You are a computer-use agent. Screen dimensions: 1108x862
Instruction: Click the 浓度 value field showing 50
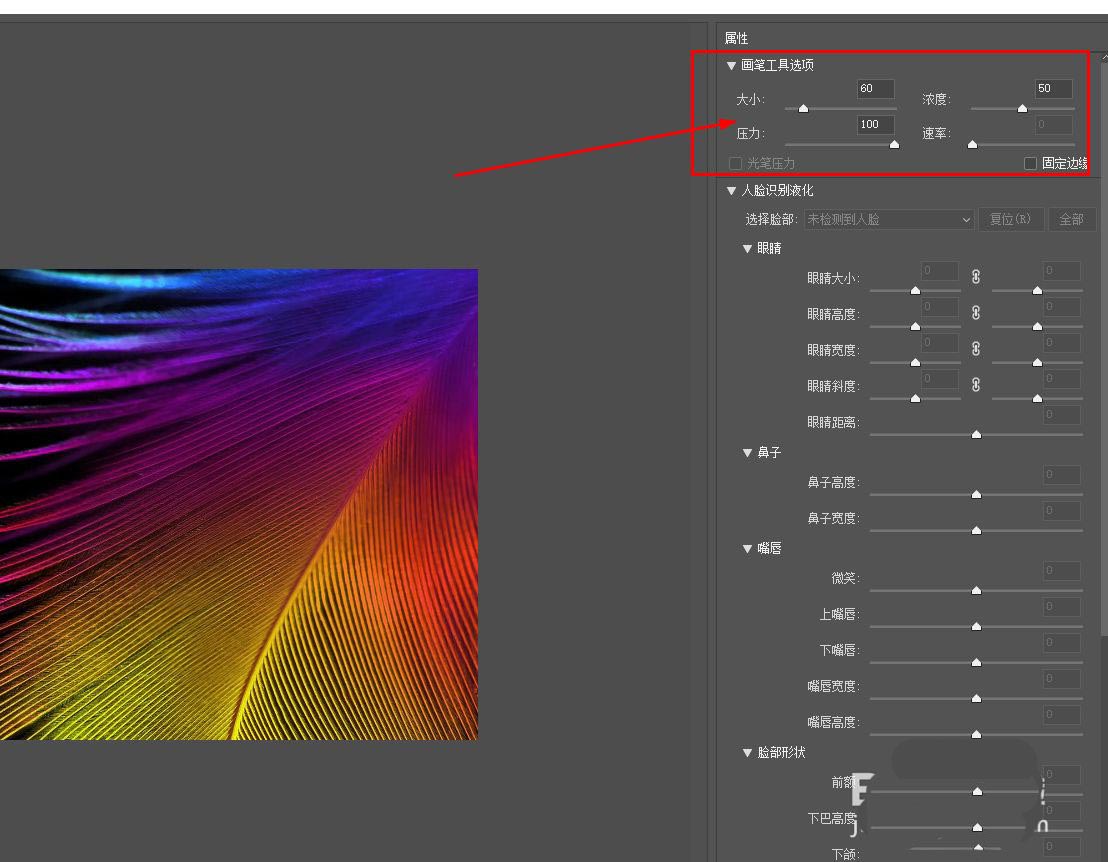pyautogui.click(x=1054, y=88)
